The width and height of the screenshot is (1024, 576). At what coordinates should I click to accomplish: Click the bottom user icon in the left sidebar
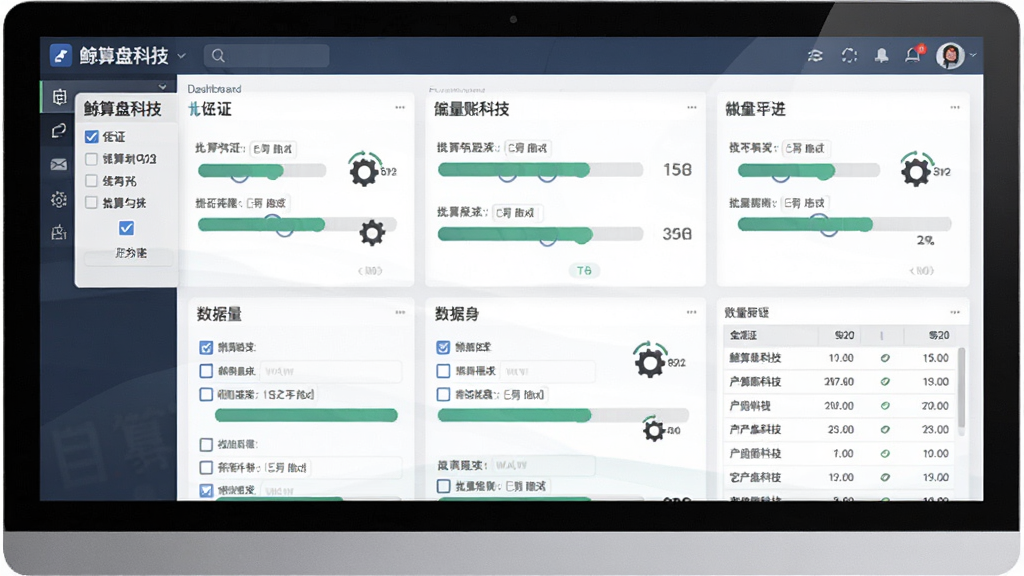pyautogui.click(x=59, y=232)
